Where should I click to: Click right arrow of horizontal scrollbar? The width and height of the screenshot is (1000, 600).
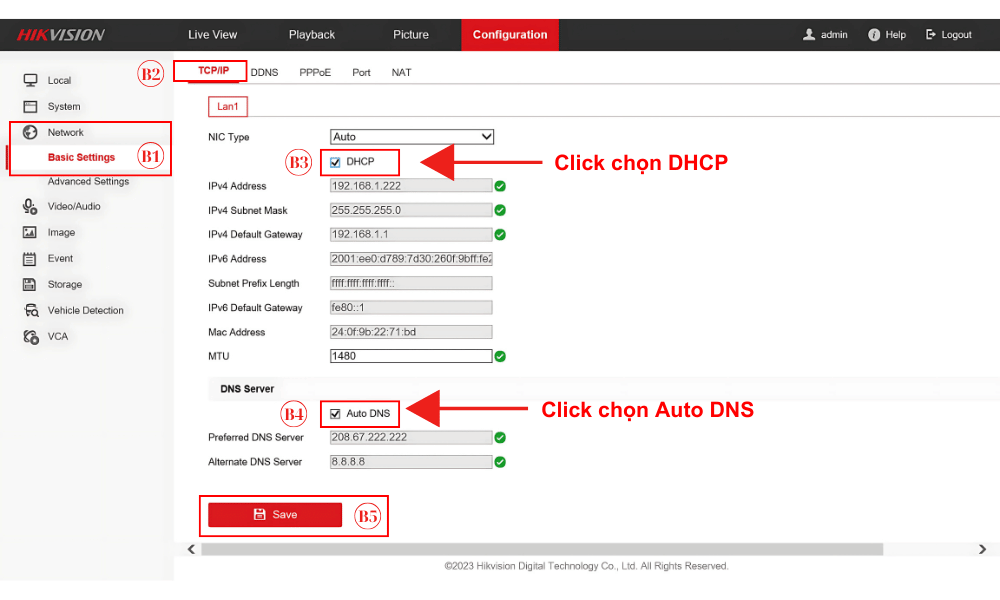pyautogui.click(x=982, y=549)
